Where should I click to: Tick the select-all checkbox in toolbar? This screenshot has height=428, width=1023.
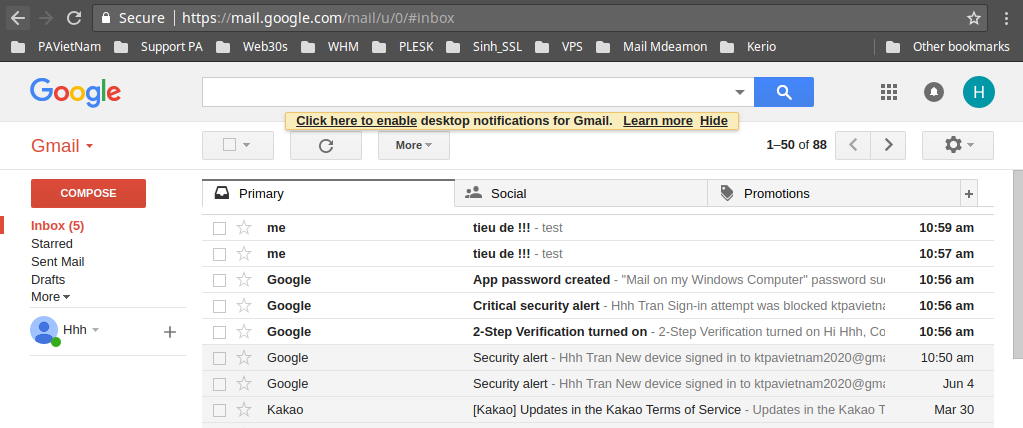[230, 145]
